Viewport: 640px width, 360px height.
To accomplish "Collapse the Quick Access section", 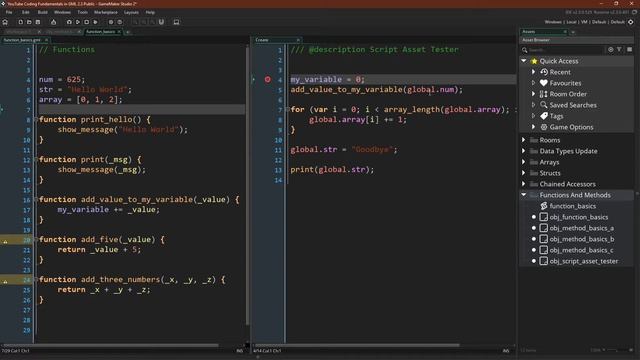I will pyautogui.click(x=524, y=61).
